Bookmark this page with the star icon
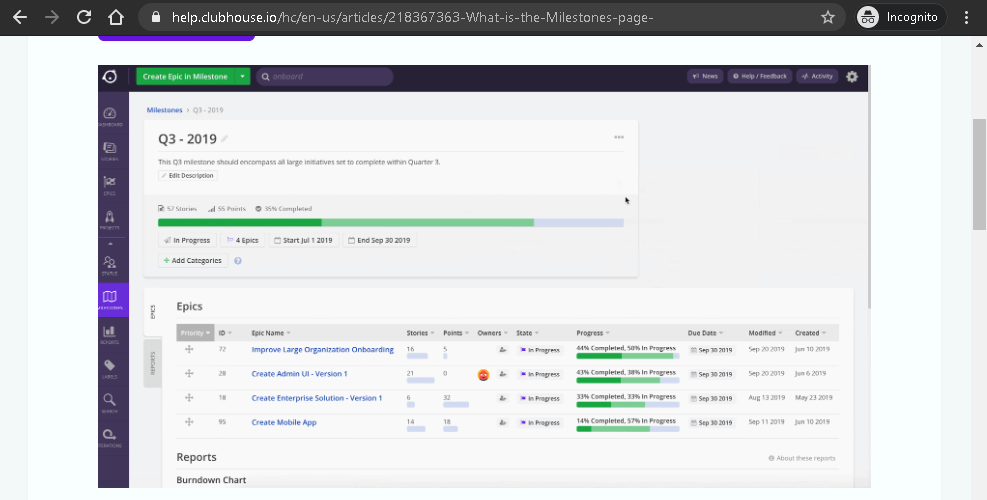Viewport: 987px width, 500px height. [828, 17]
